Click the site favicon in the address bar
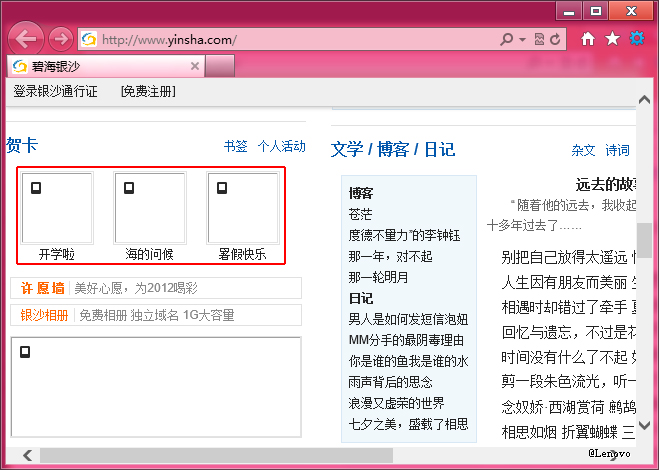Image resolution: width=659 pixels, height=470 pixels. coord(89,40)
